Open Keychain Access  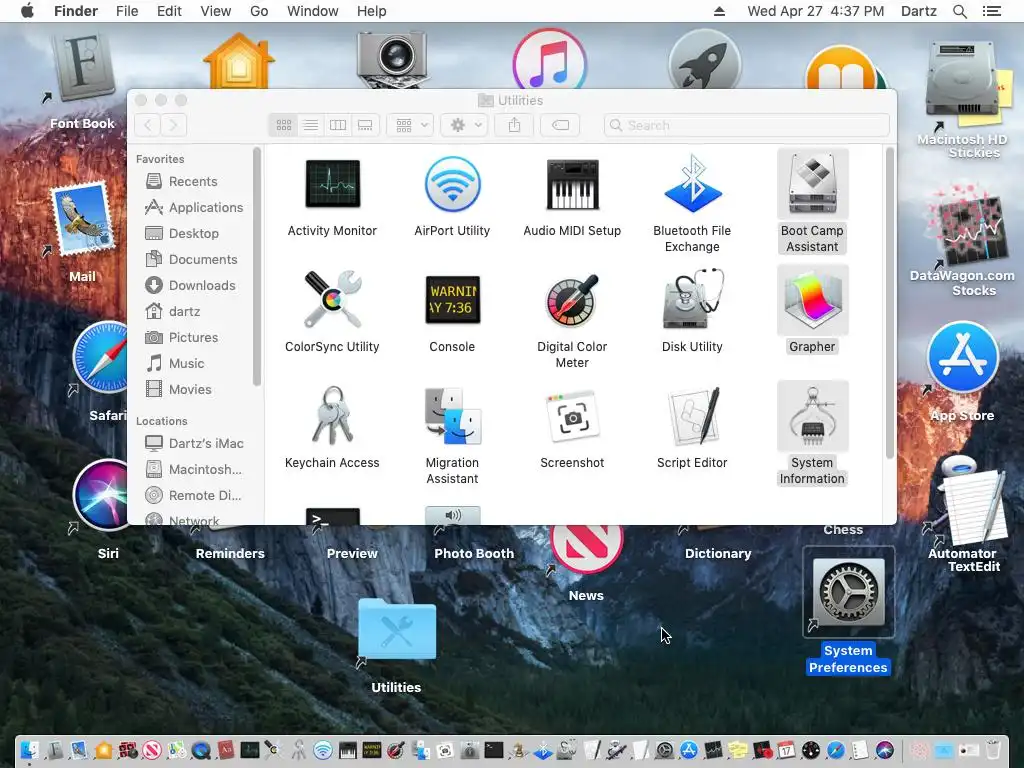click(332, 416)
